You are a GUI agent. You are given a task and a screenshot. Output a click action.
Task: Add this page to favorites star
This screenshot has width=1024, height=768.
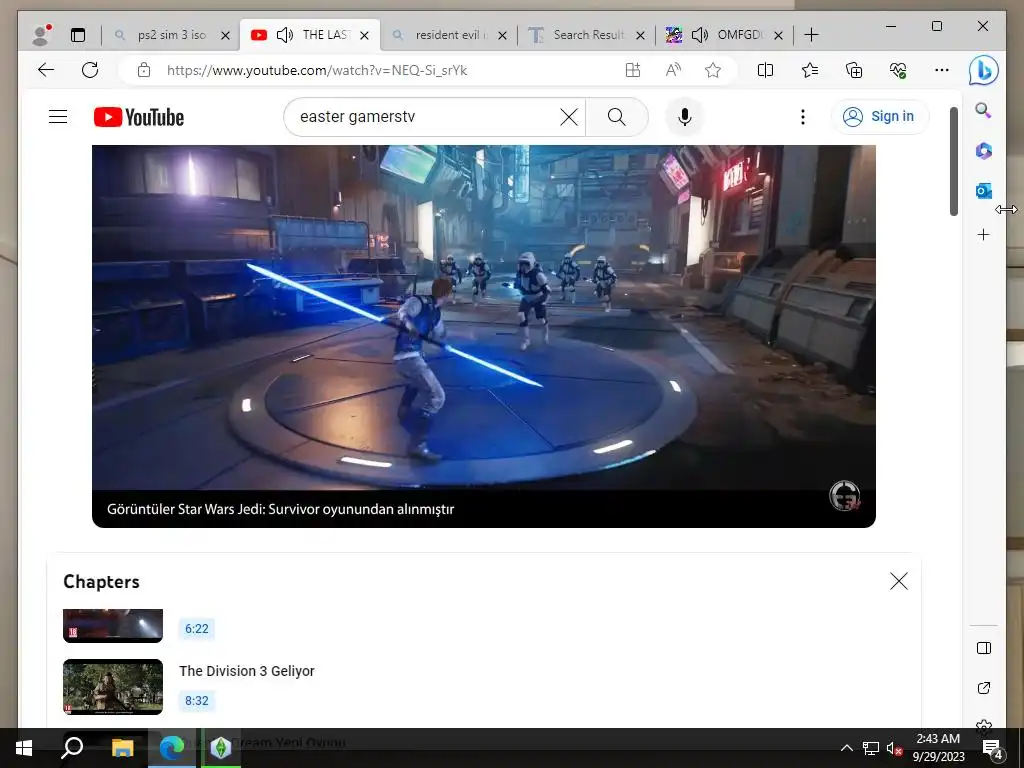[712, 70]
